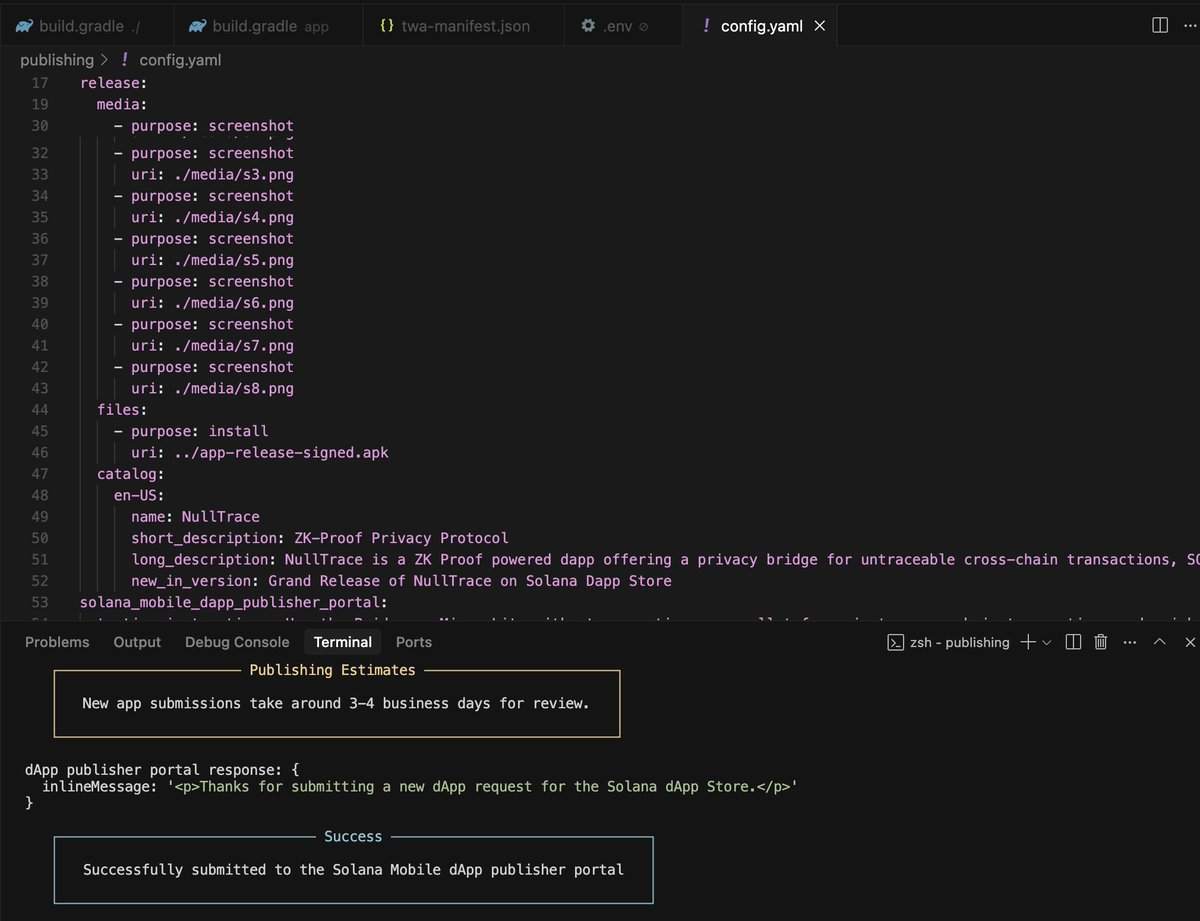Click 'uri: ./media/s7.png' on line 41
Screen dimensions: 1200x921
pyautogui.click(x=212, y=346)
